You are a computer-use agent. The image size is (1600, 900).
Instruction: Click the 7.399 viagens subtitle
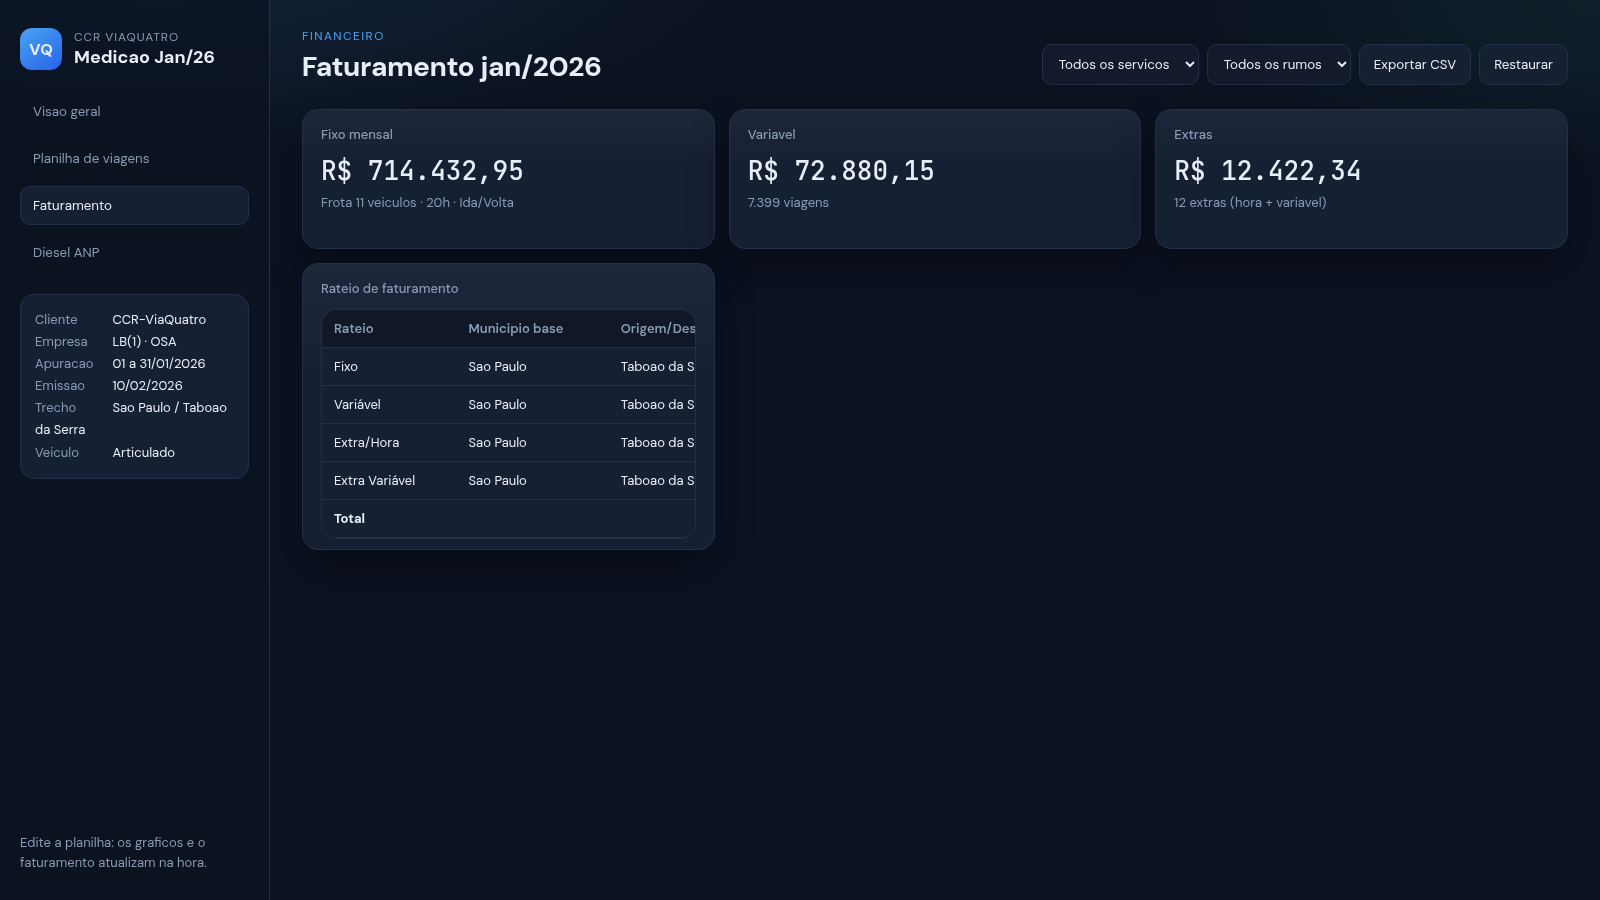click(x=788, y=203)
